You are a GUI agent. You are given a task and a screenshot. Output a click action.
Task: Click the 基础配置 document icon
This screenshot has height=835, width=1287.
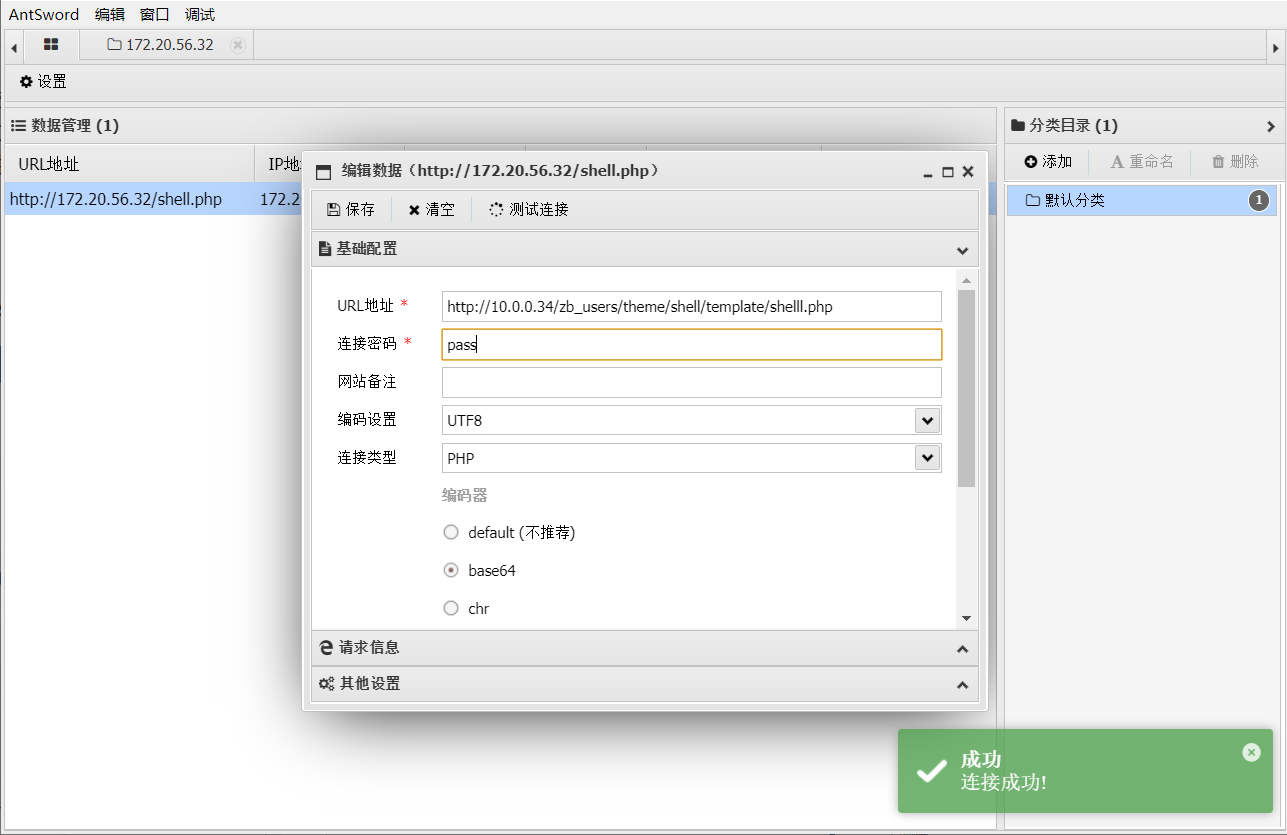(x=325, y=249)
